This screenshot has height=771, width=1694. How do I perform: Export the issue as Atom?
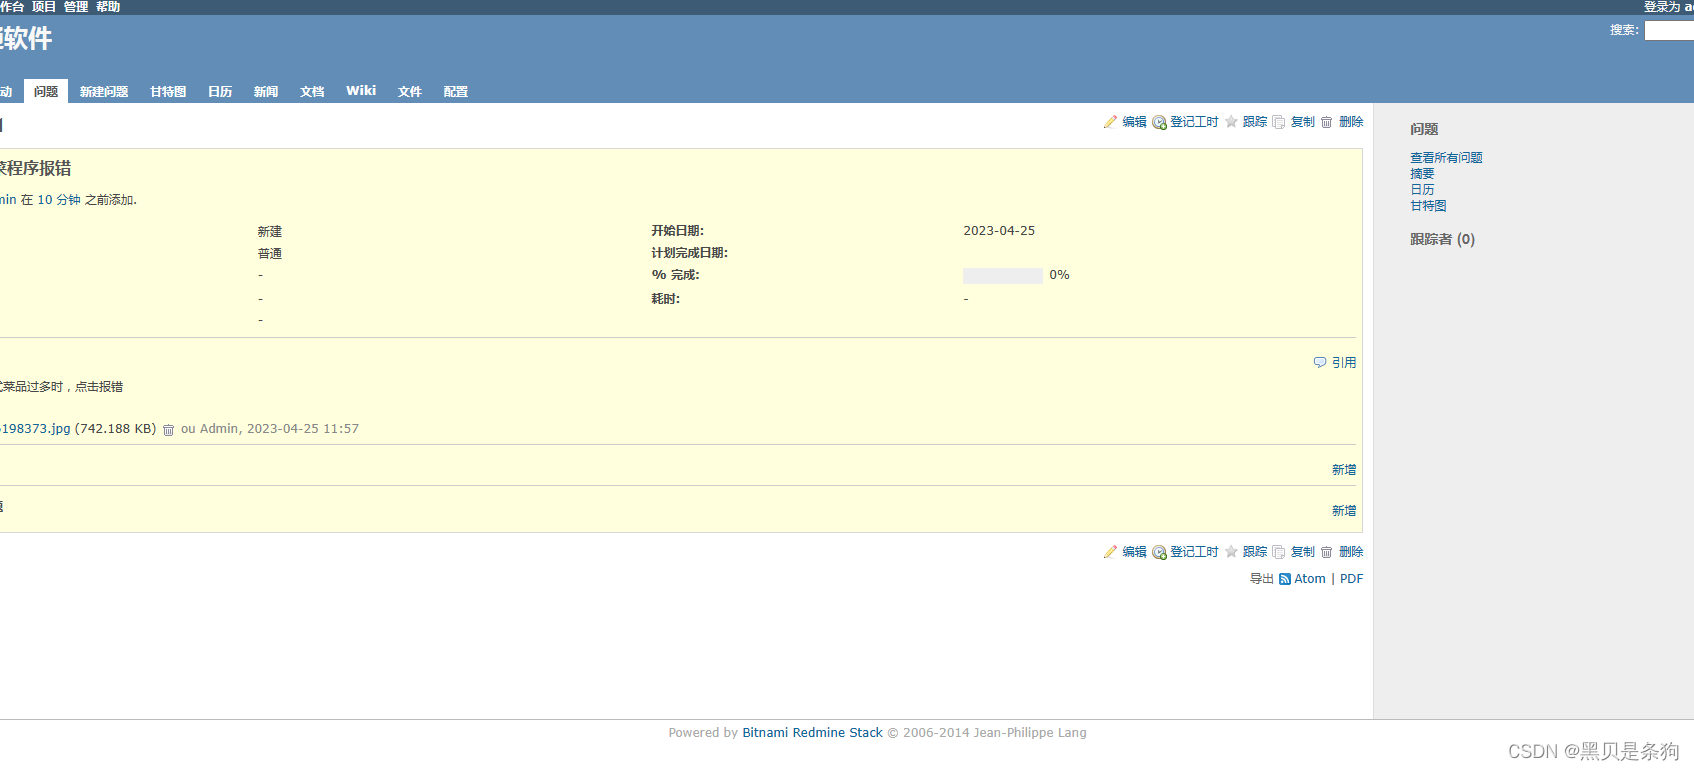(1310, 579)
